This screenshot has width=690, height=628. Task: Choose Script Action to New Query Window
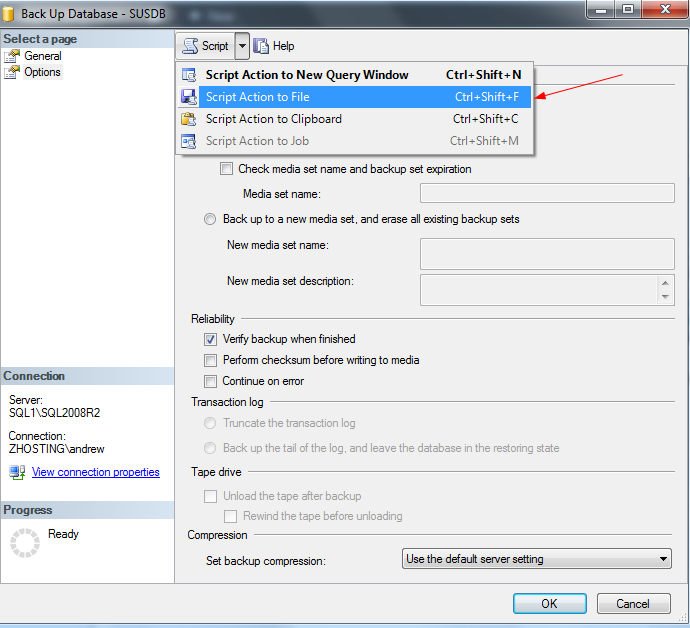355,75
